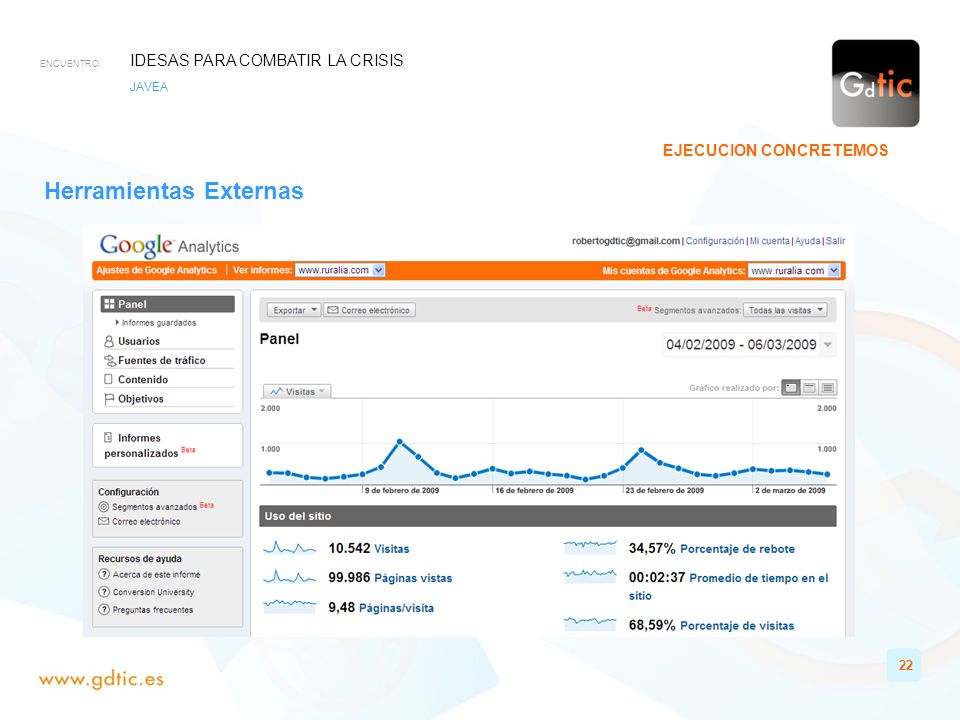Click help icon beside Acerca de este informe
960x720 pixels.
pos(104,574)
